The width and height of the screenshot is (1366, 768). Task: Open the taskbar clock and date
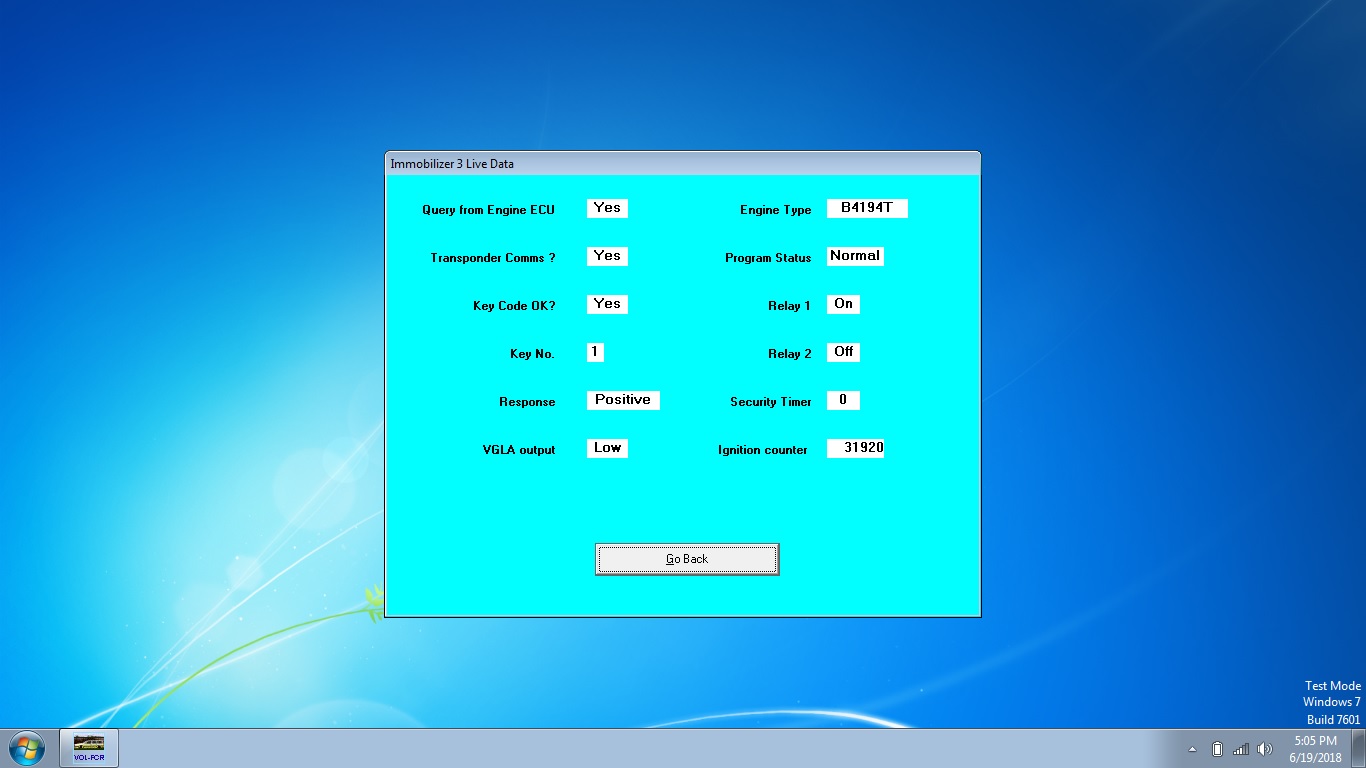(1315, 749)
